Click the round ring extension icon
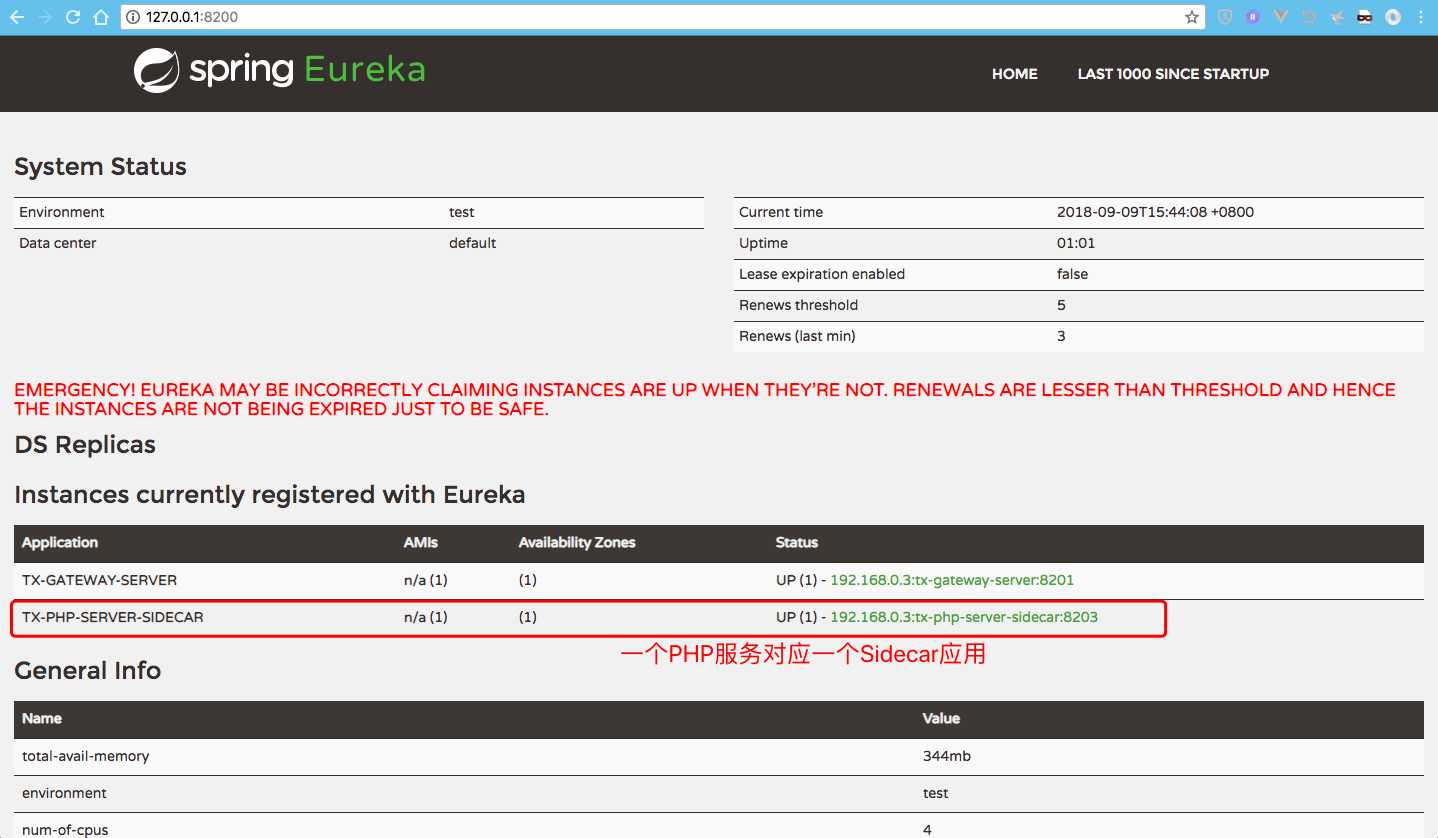 tap(1393, 17)
